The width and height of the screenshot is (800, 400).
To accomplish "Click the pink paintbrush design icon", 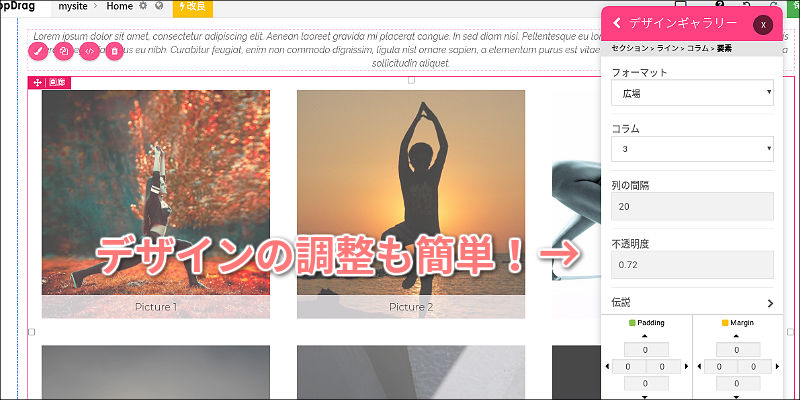I will tap(38, 51).
